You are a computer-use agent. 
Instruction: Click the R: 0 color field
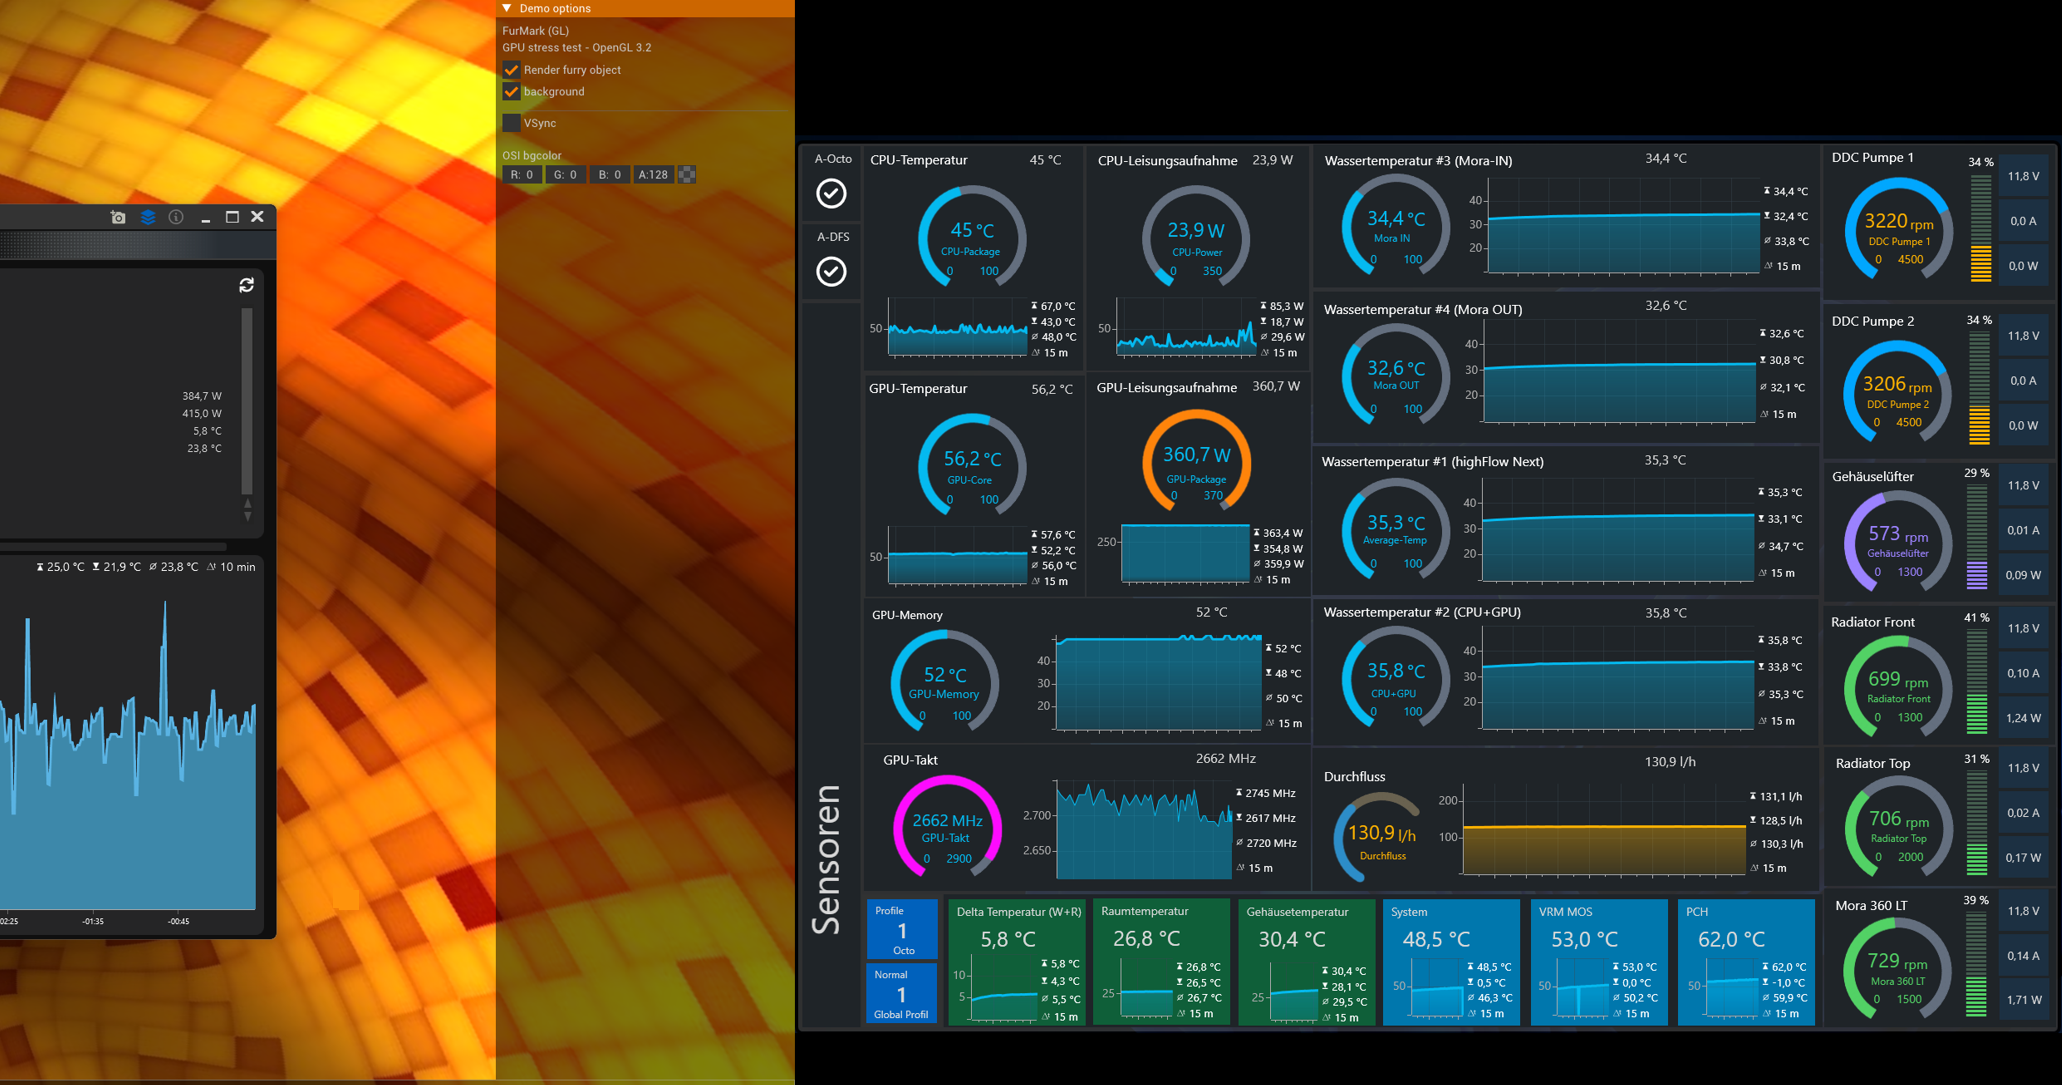[x=521, y=175]
